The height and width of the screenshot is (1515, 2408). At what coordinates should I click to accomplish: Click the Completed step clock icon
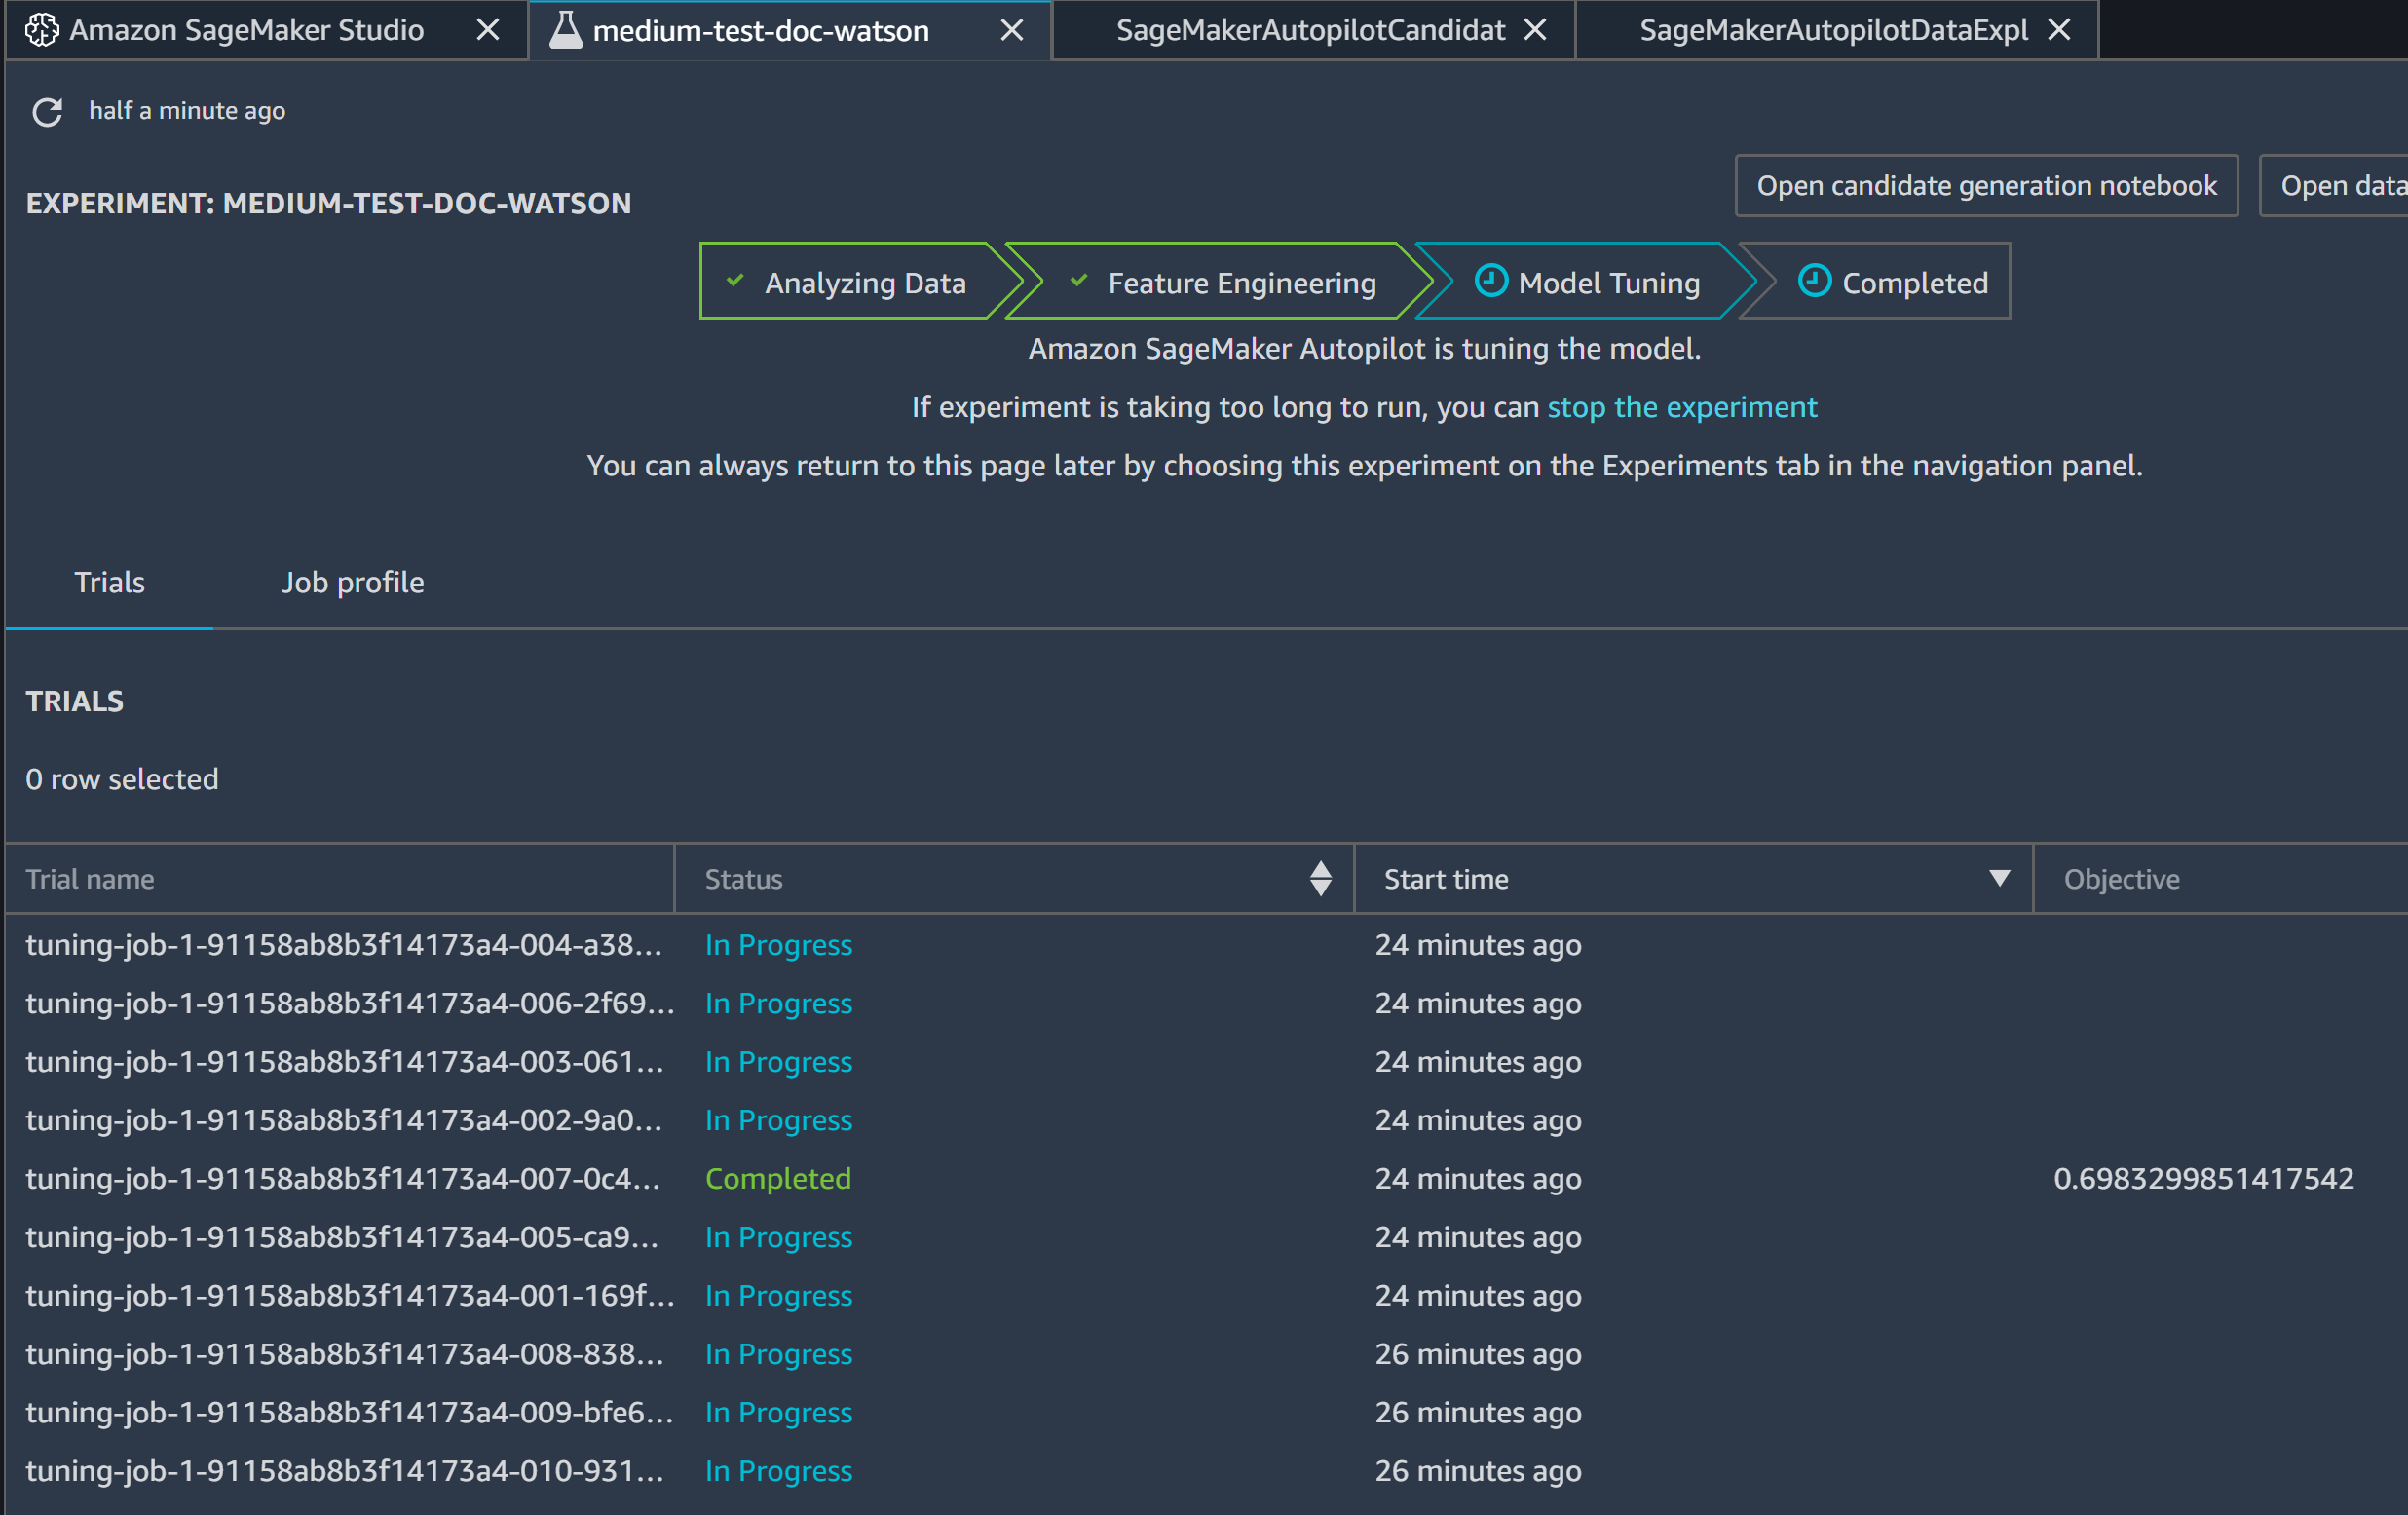click(1814, 281)
